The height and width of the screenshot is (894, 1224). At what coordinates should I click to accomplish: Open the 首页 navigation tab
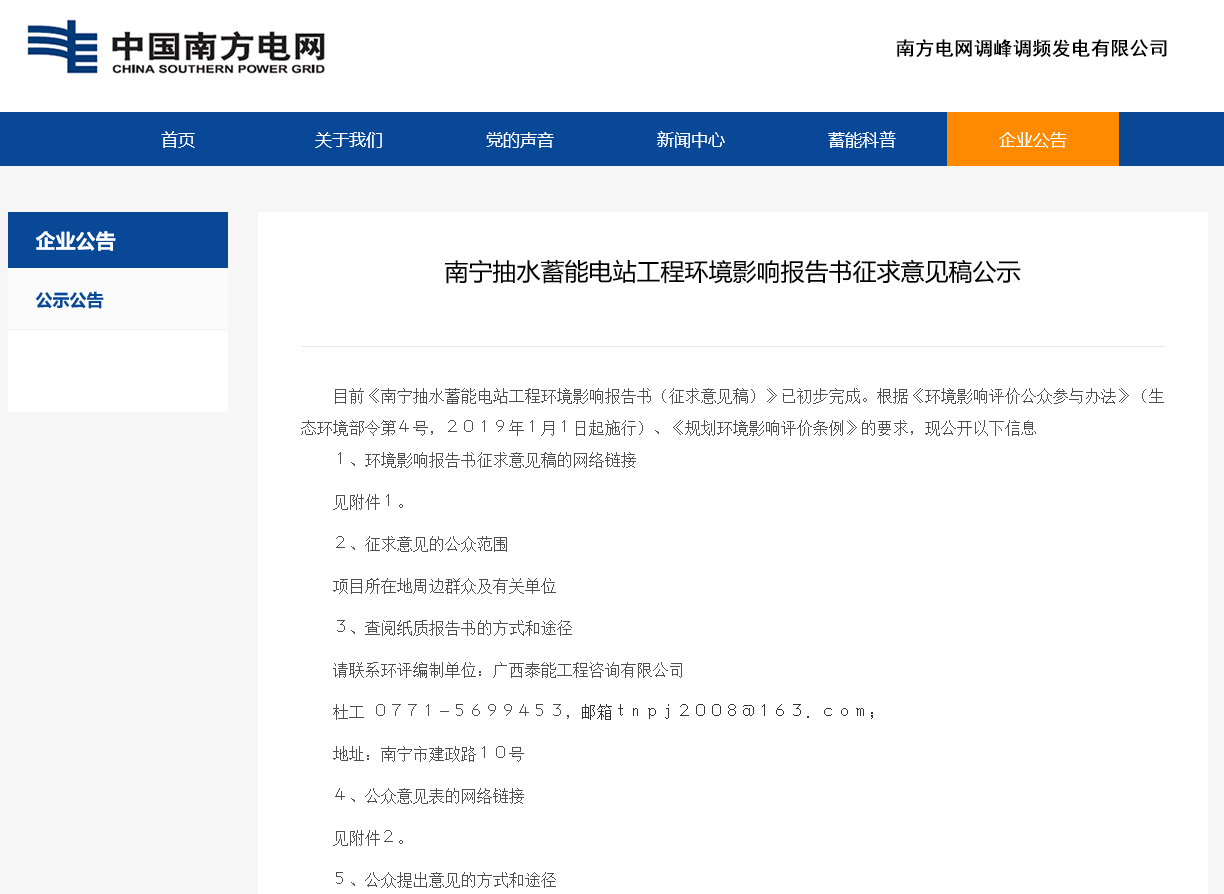click(178, 140)
